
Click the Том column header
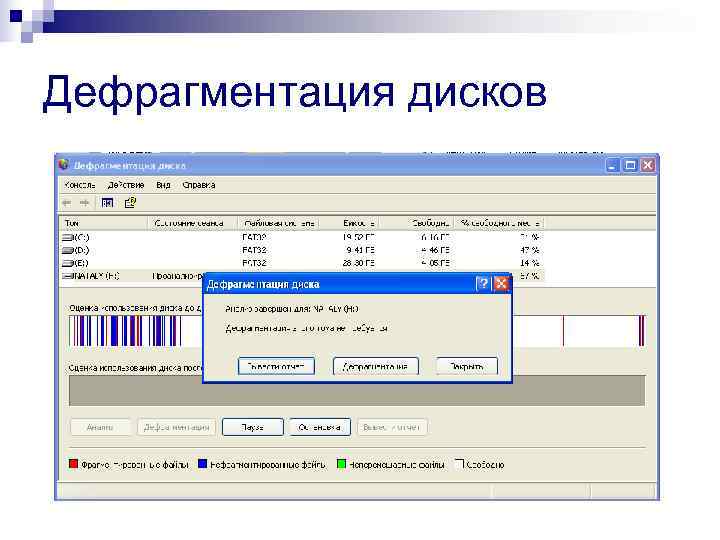[x=104, y=223]
